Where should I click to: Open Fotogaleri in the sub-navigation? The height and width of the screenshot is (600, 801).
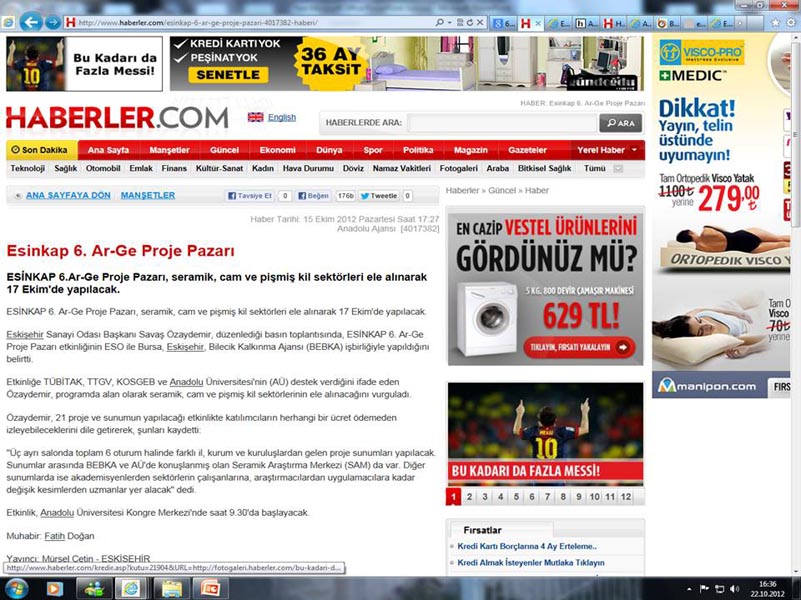pos(459,169)
